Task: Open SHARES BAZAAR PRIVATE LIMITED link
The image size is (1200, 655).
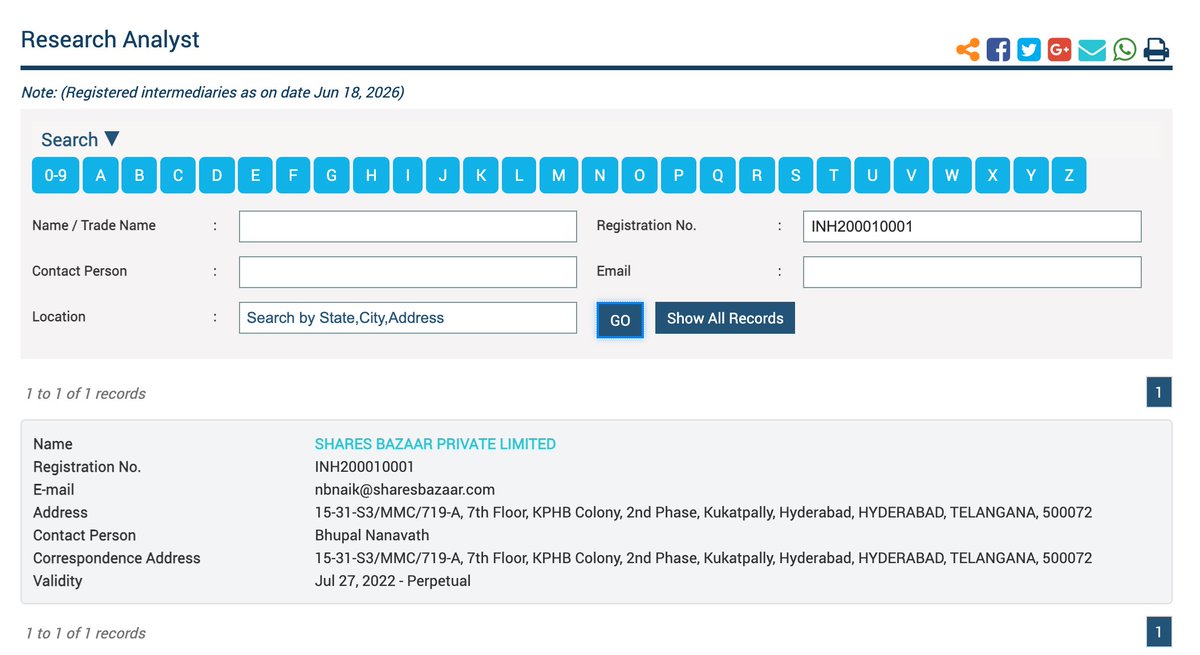Action: (435, 444)
